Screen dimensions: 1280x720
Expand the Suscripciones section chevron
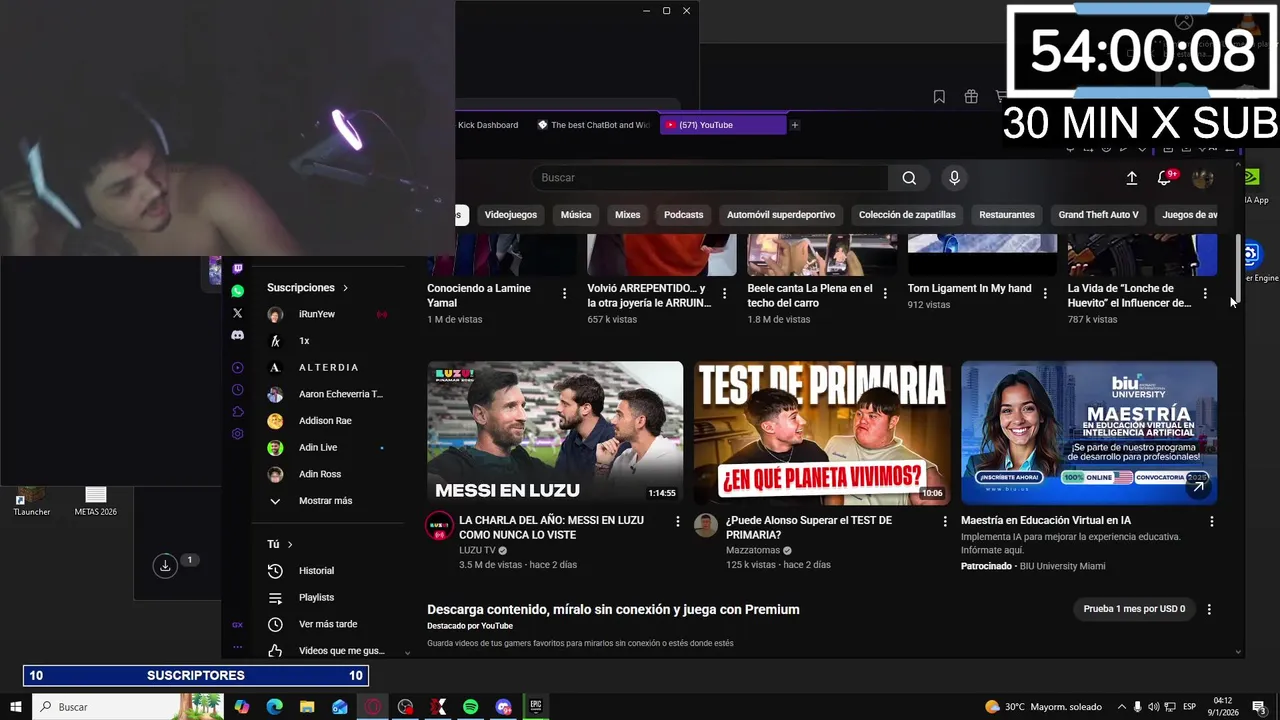[x=346, y=288]
